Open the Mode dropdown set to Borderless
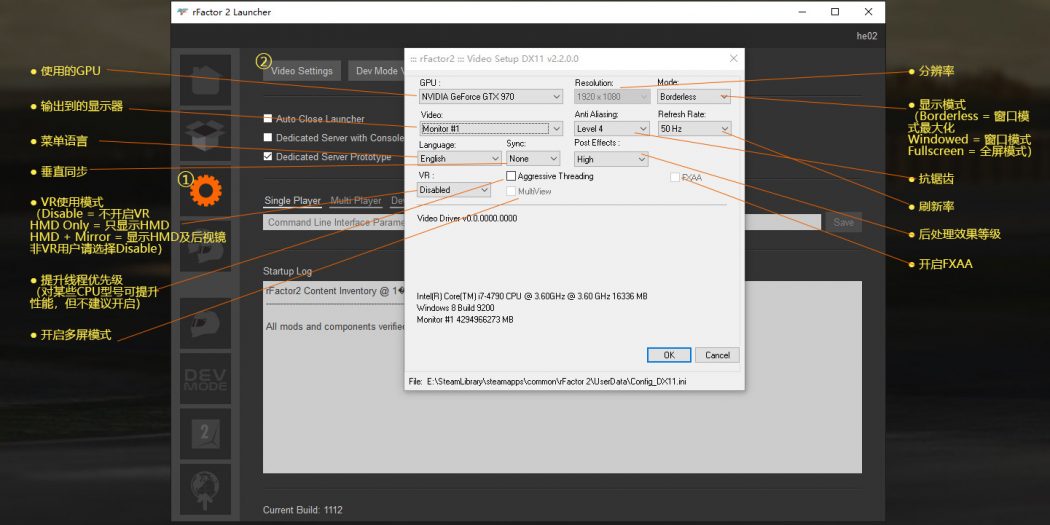The width and height of the screenshot is (1050, 525). point(694,96)
